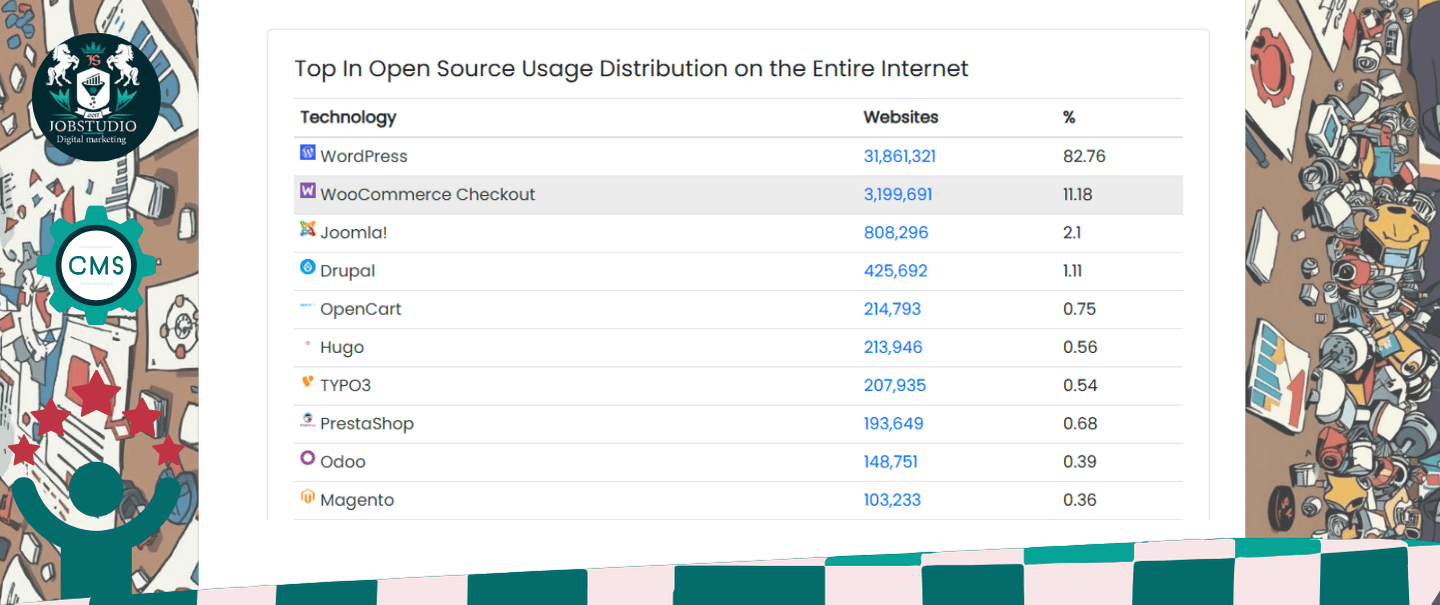
Task: Click the WooCommerce Checkout row icon
Action: tap(308, 191)
